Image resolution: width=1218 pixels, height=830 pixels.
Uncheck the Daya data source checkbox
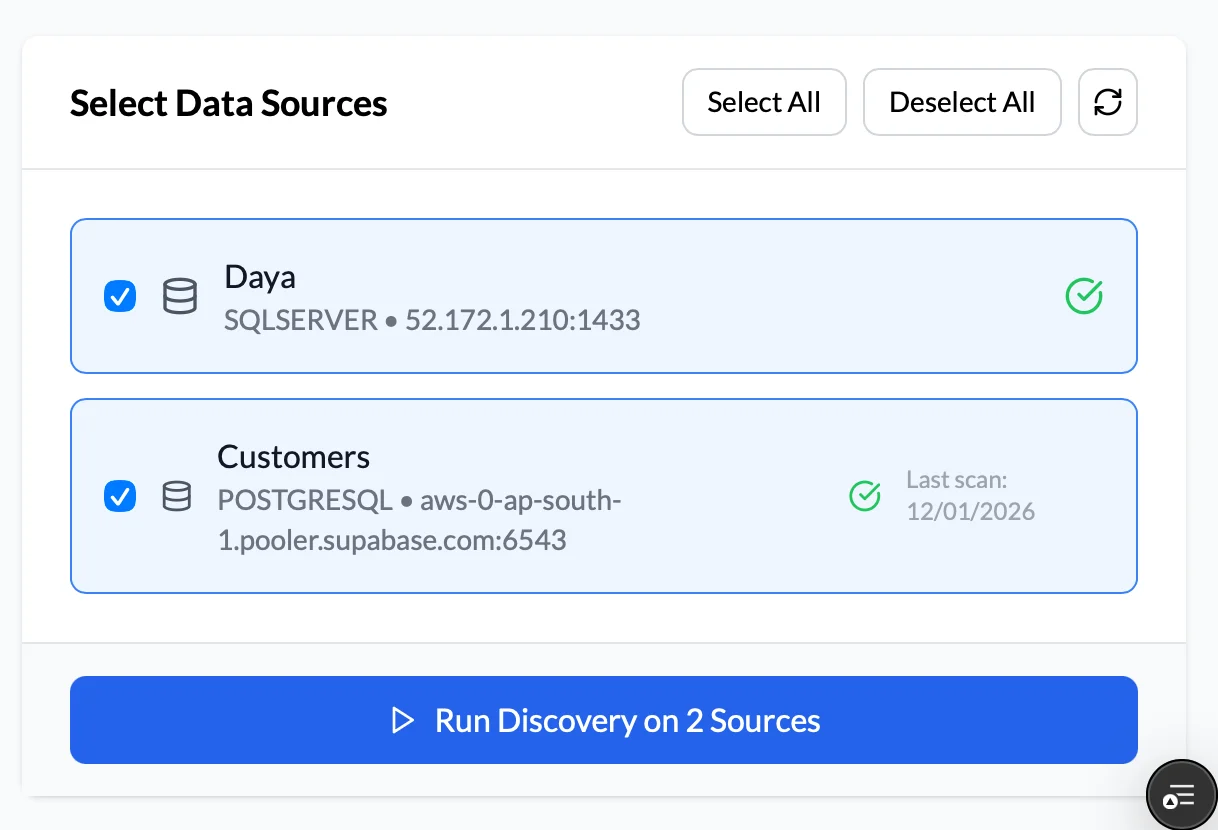[120, 296]
